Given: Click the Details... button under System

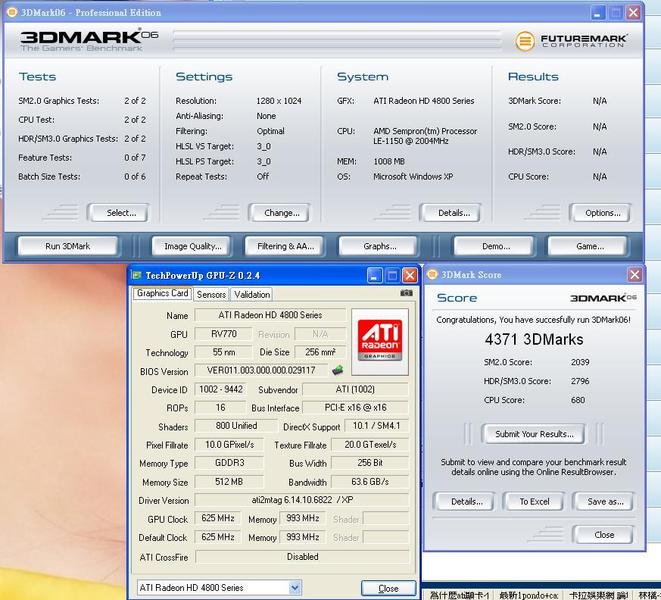Looking at the screenshot, I should click(450, 213).
